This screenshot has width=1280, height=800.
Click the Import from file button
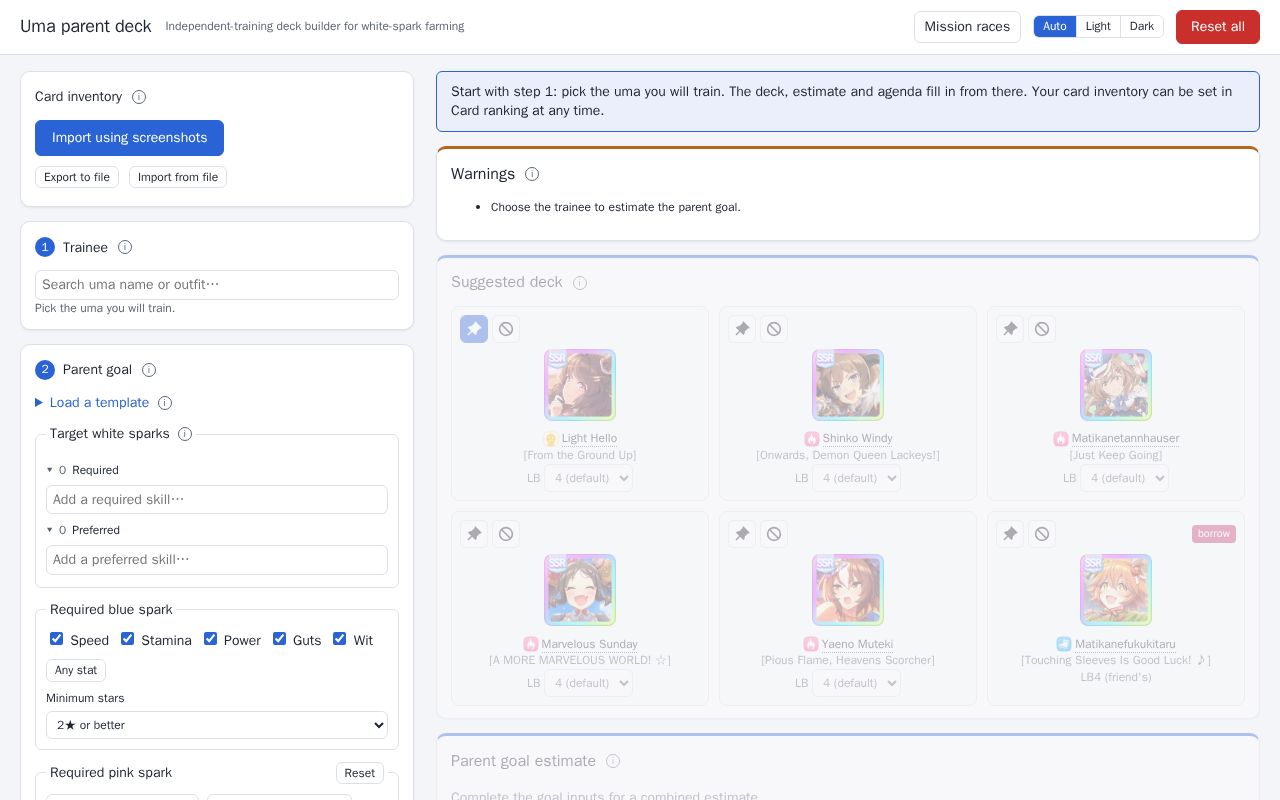click(178, 177)
